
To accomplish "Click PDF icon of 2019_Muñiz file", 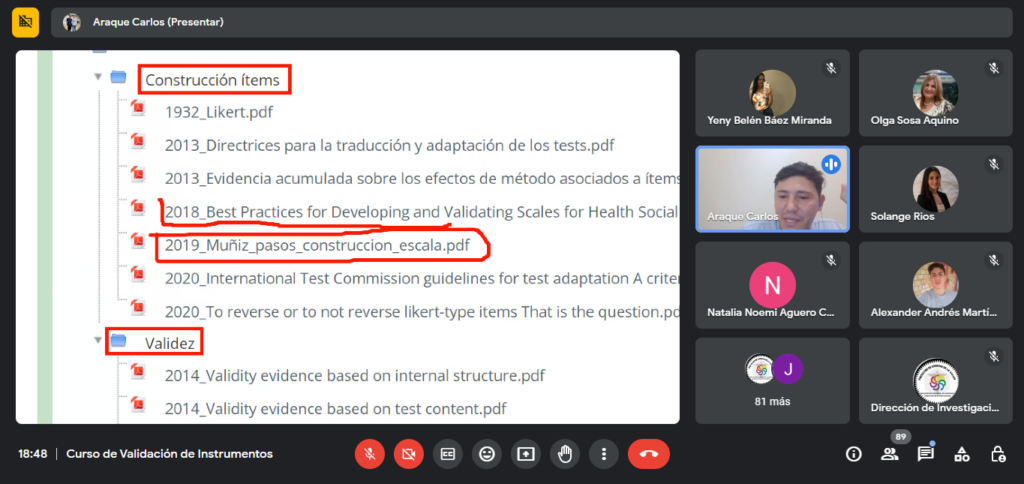I will 137,242.
